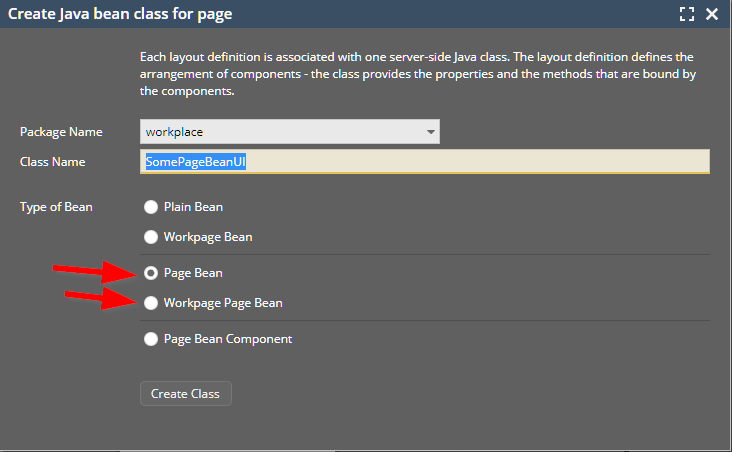Click the highlighted 'SomePageBeanUI' text
The height and width of the screenshot is (452, 732).
pyautogui.click(x=196, y=162)
